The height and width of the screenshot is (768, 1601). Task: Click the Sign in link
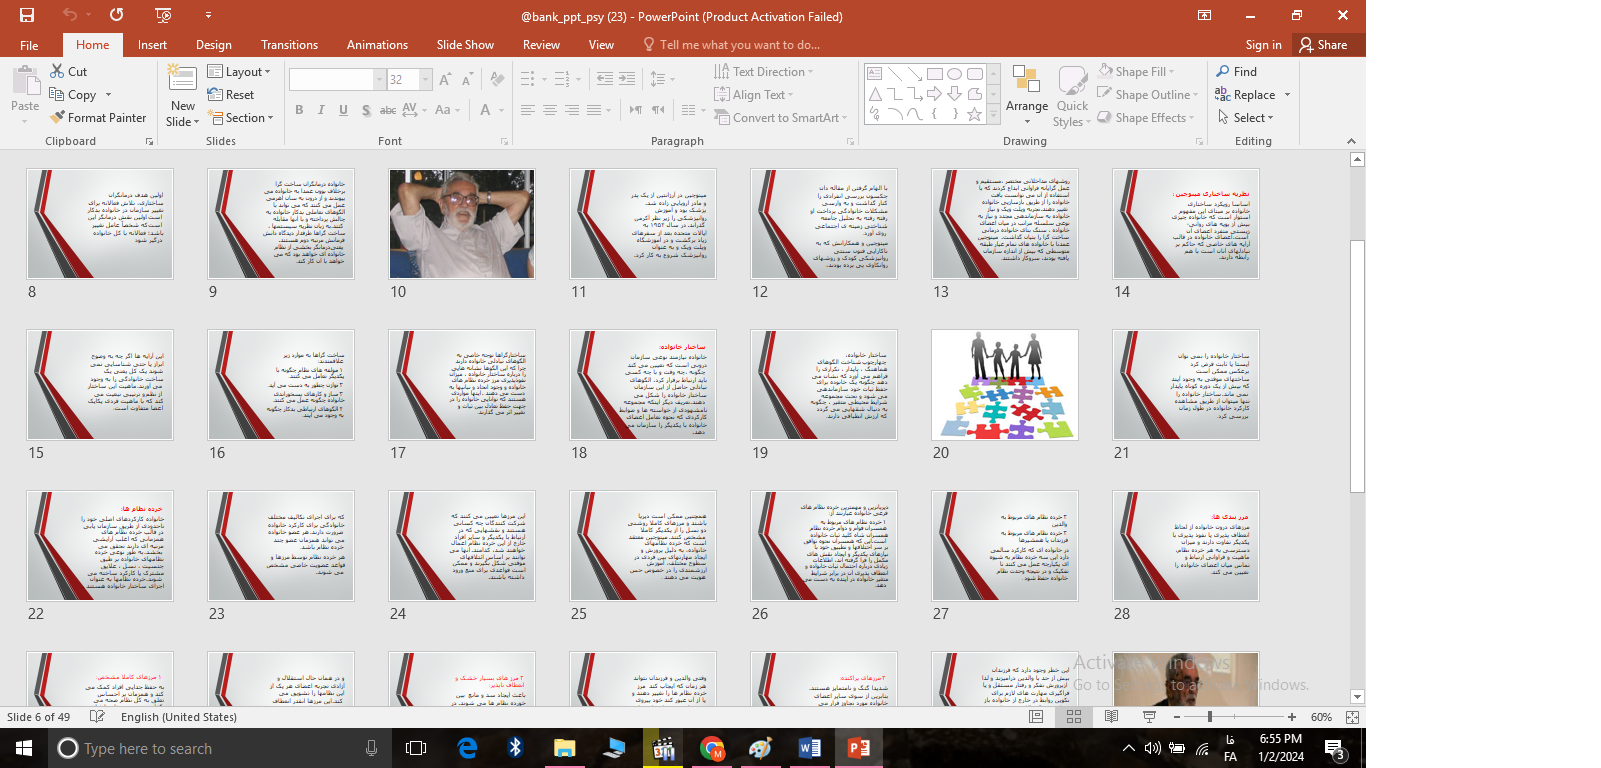pos(1263,45)
